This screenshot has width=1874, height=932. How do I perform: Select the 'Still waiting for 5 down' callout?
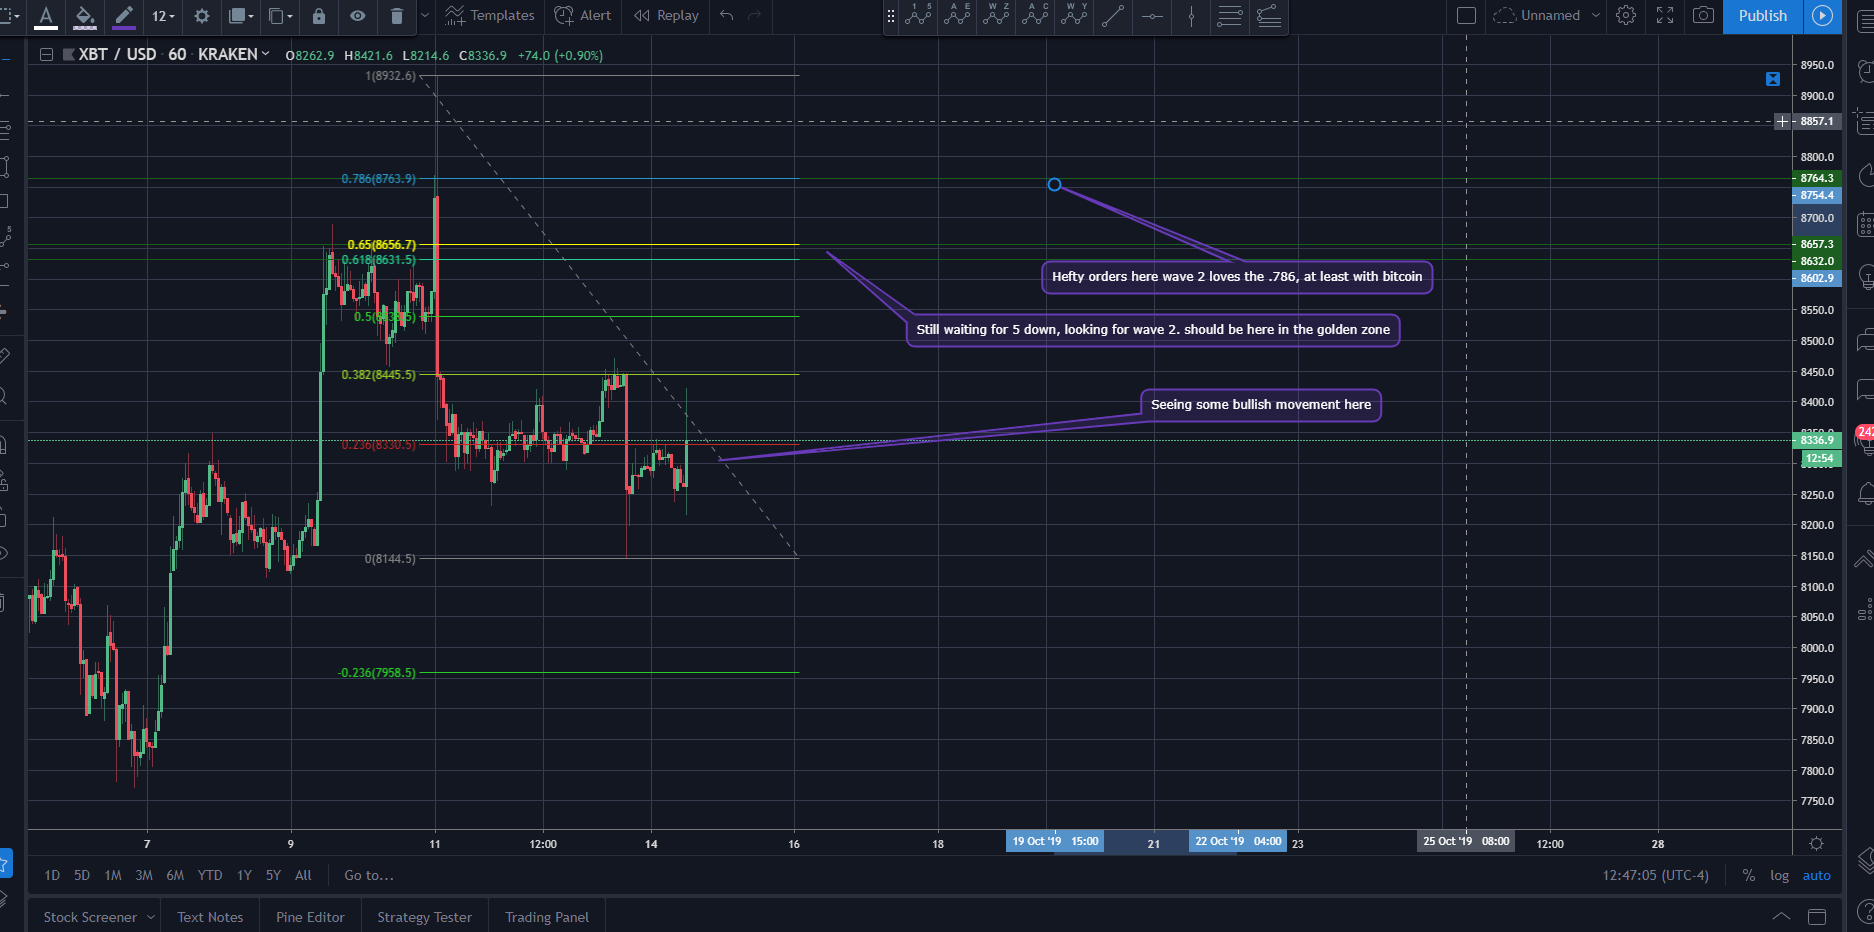[1153, 330]
